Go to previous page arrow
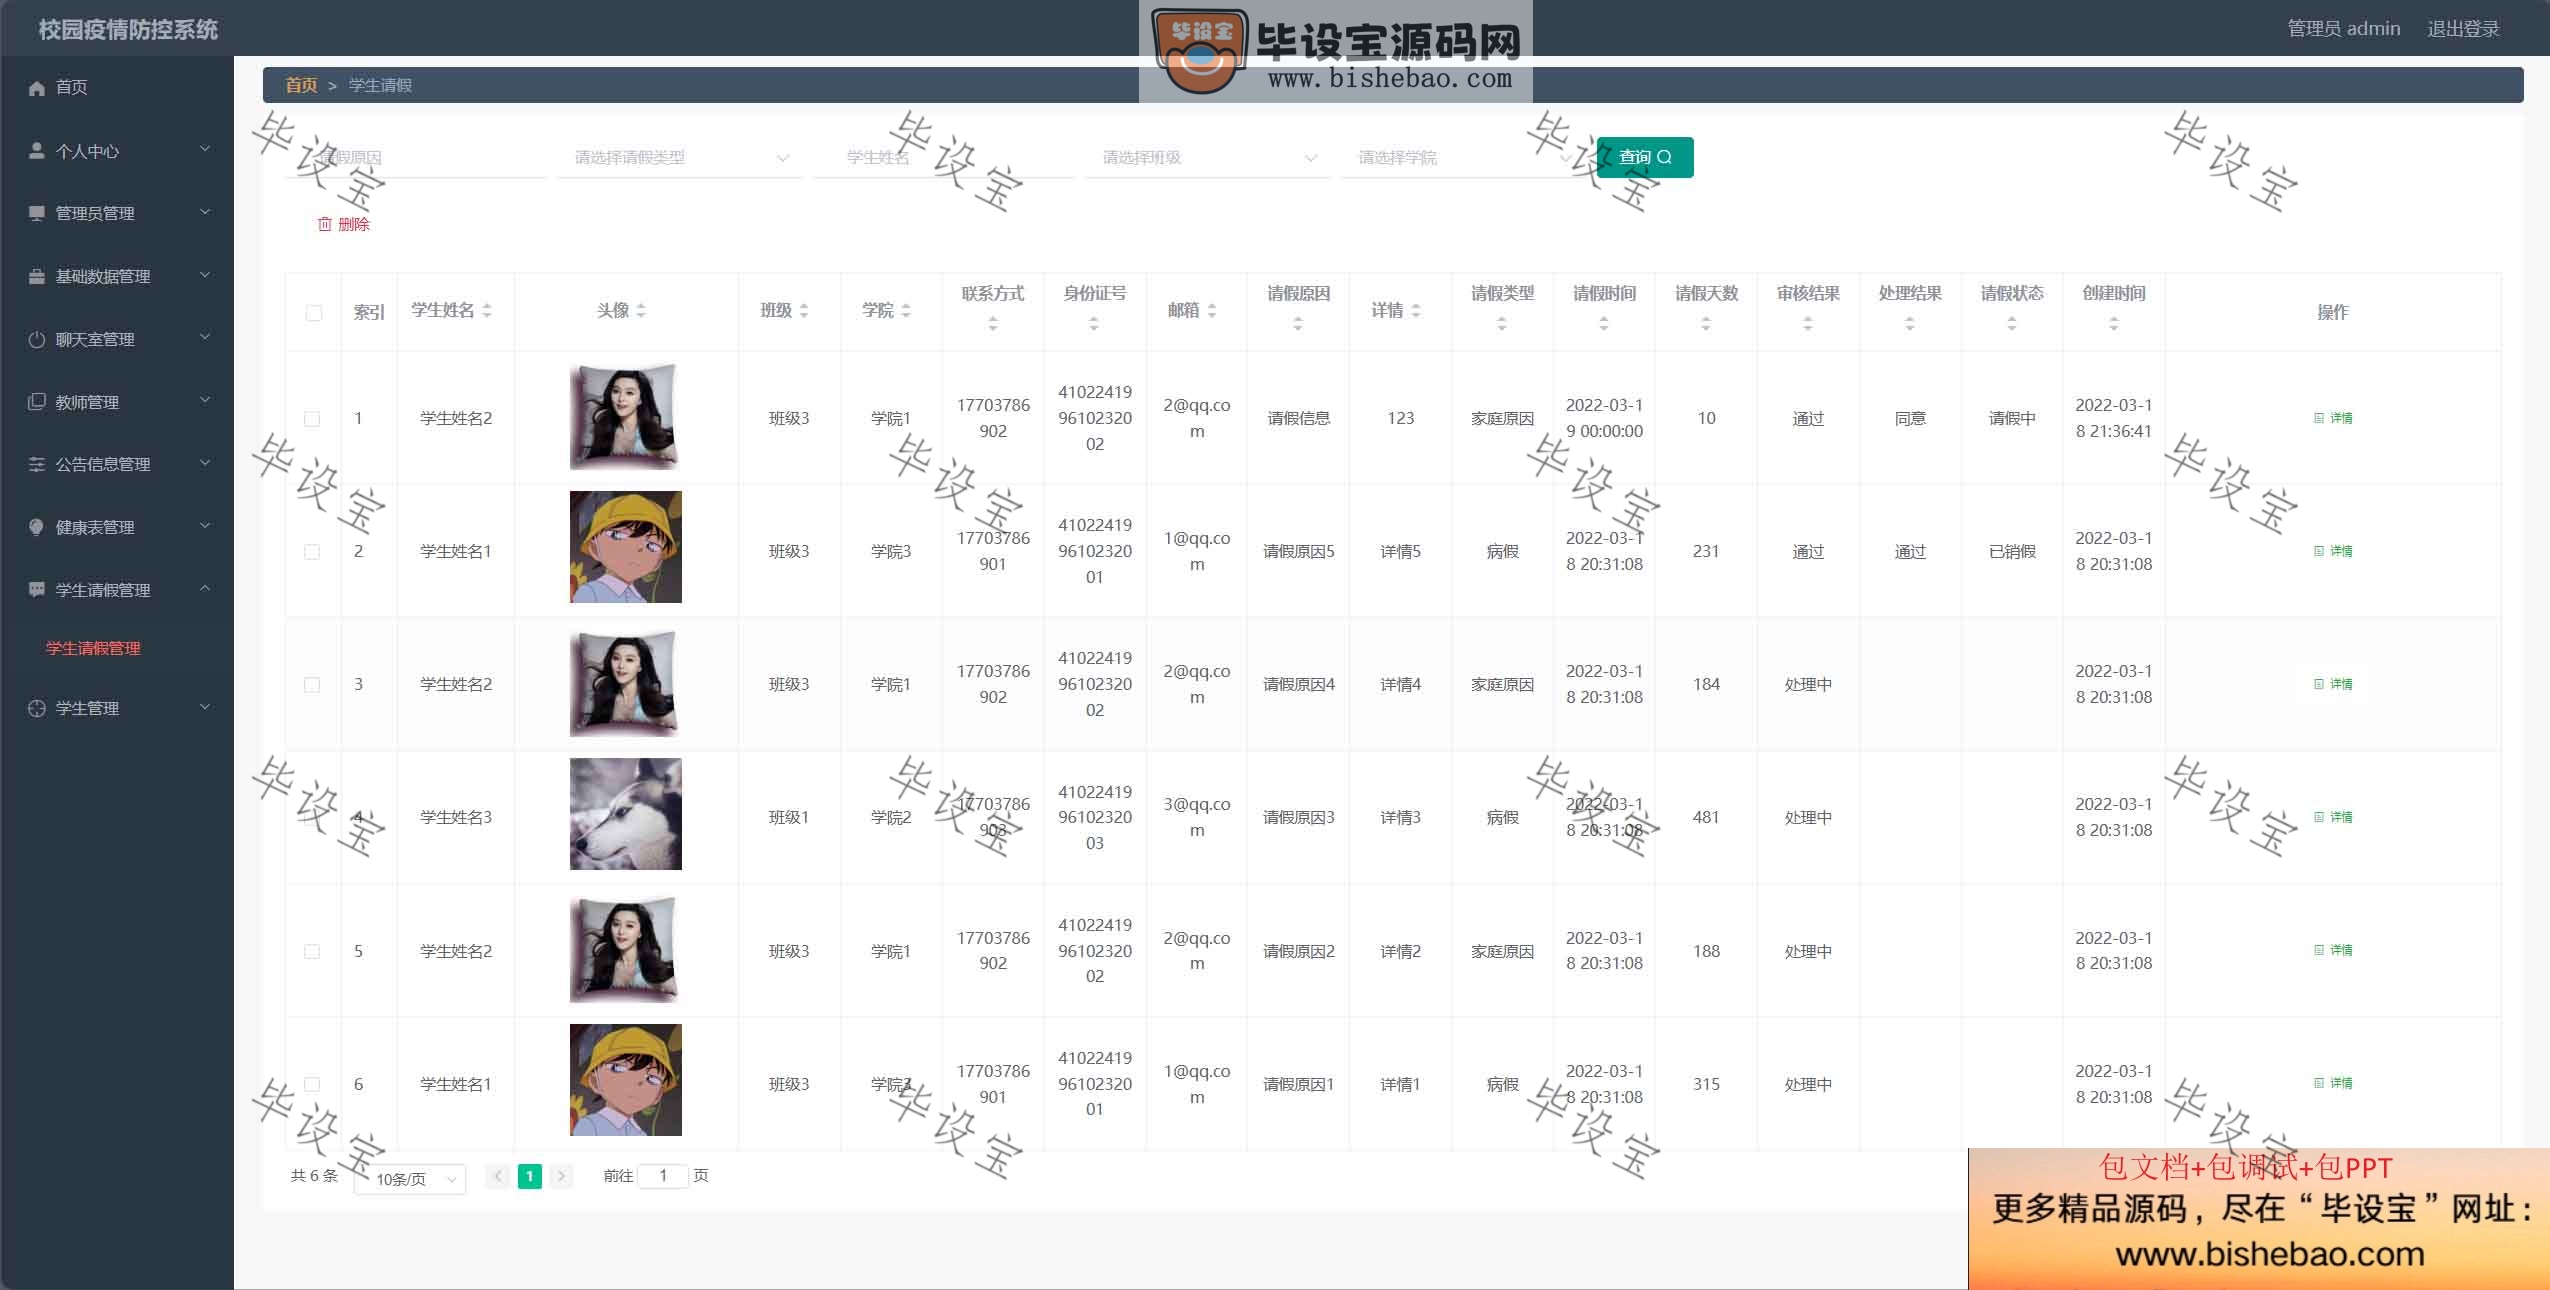 [x=498, y=1176]
